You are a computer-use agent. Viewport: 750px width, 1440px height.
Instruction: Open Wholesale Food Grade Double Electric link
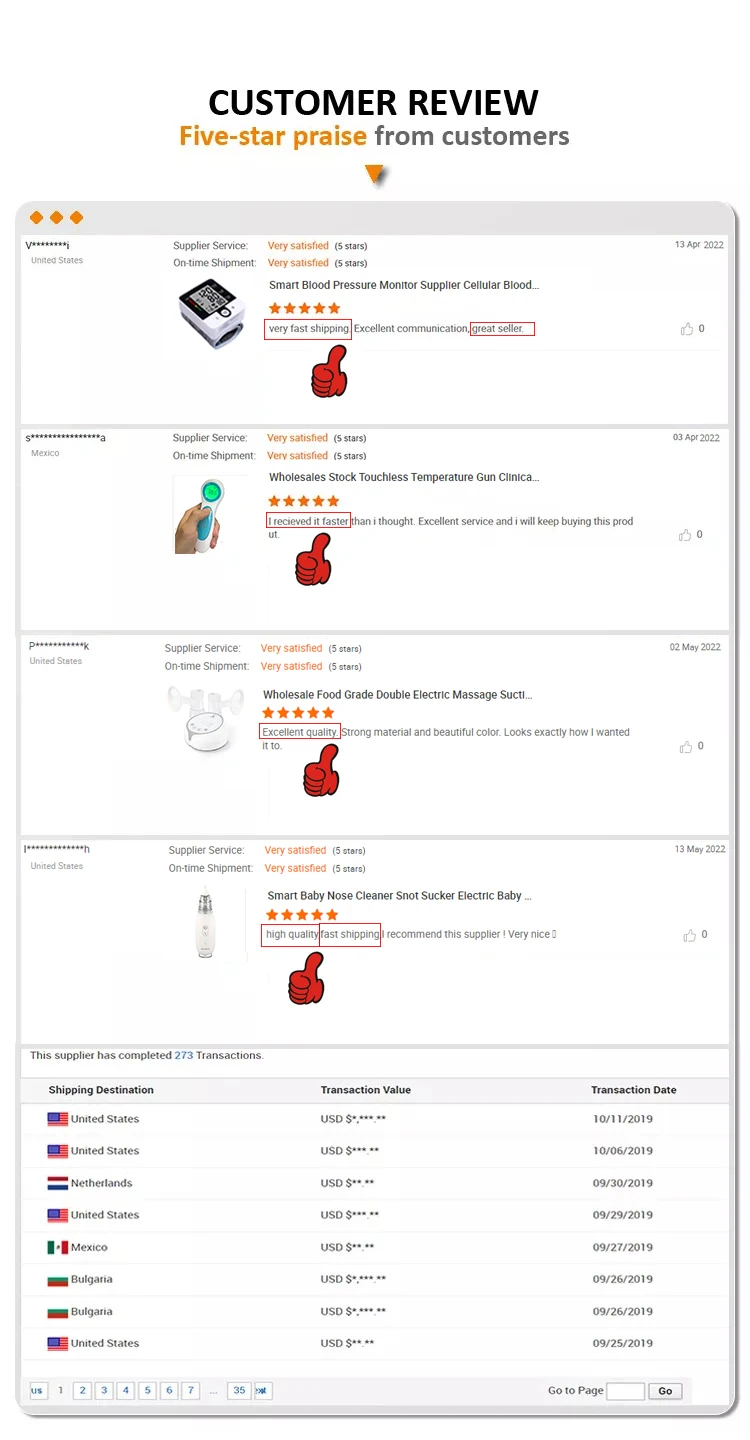point(398,694)
